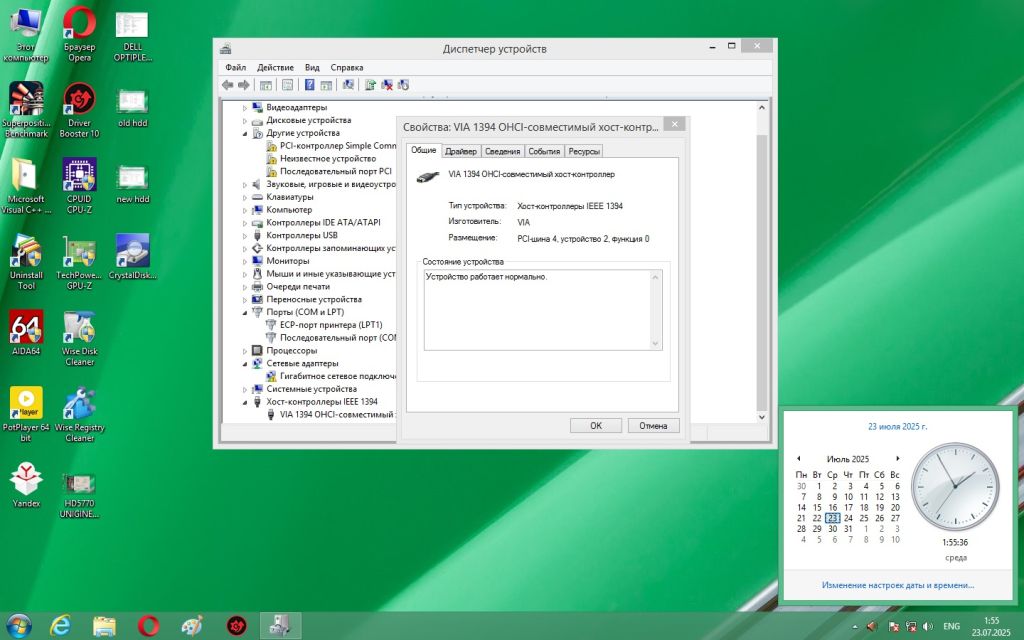Select the Yandex desktop icon
Viewport: 1024px width, 640px height.
[x=26, y=485]
